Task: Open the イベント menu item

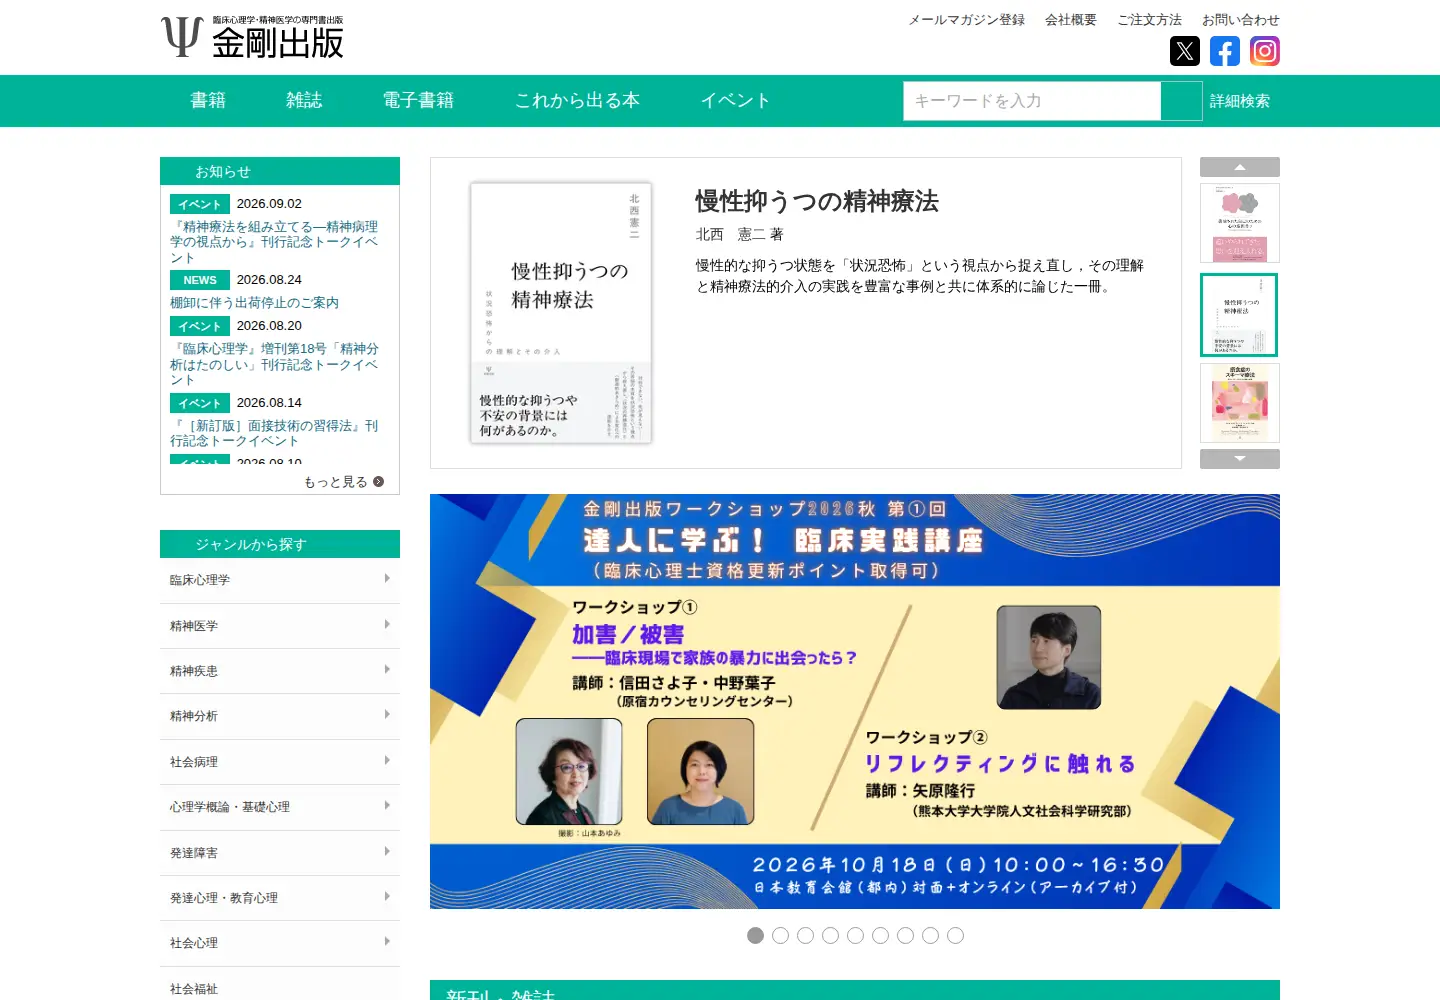Action: coord(735,100)
